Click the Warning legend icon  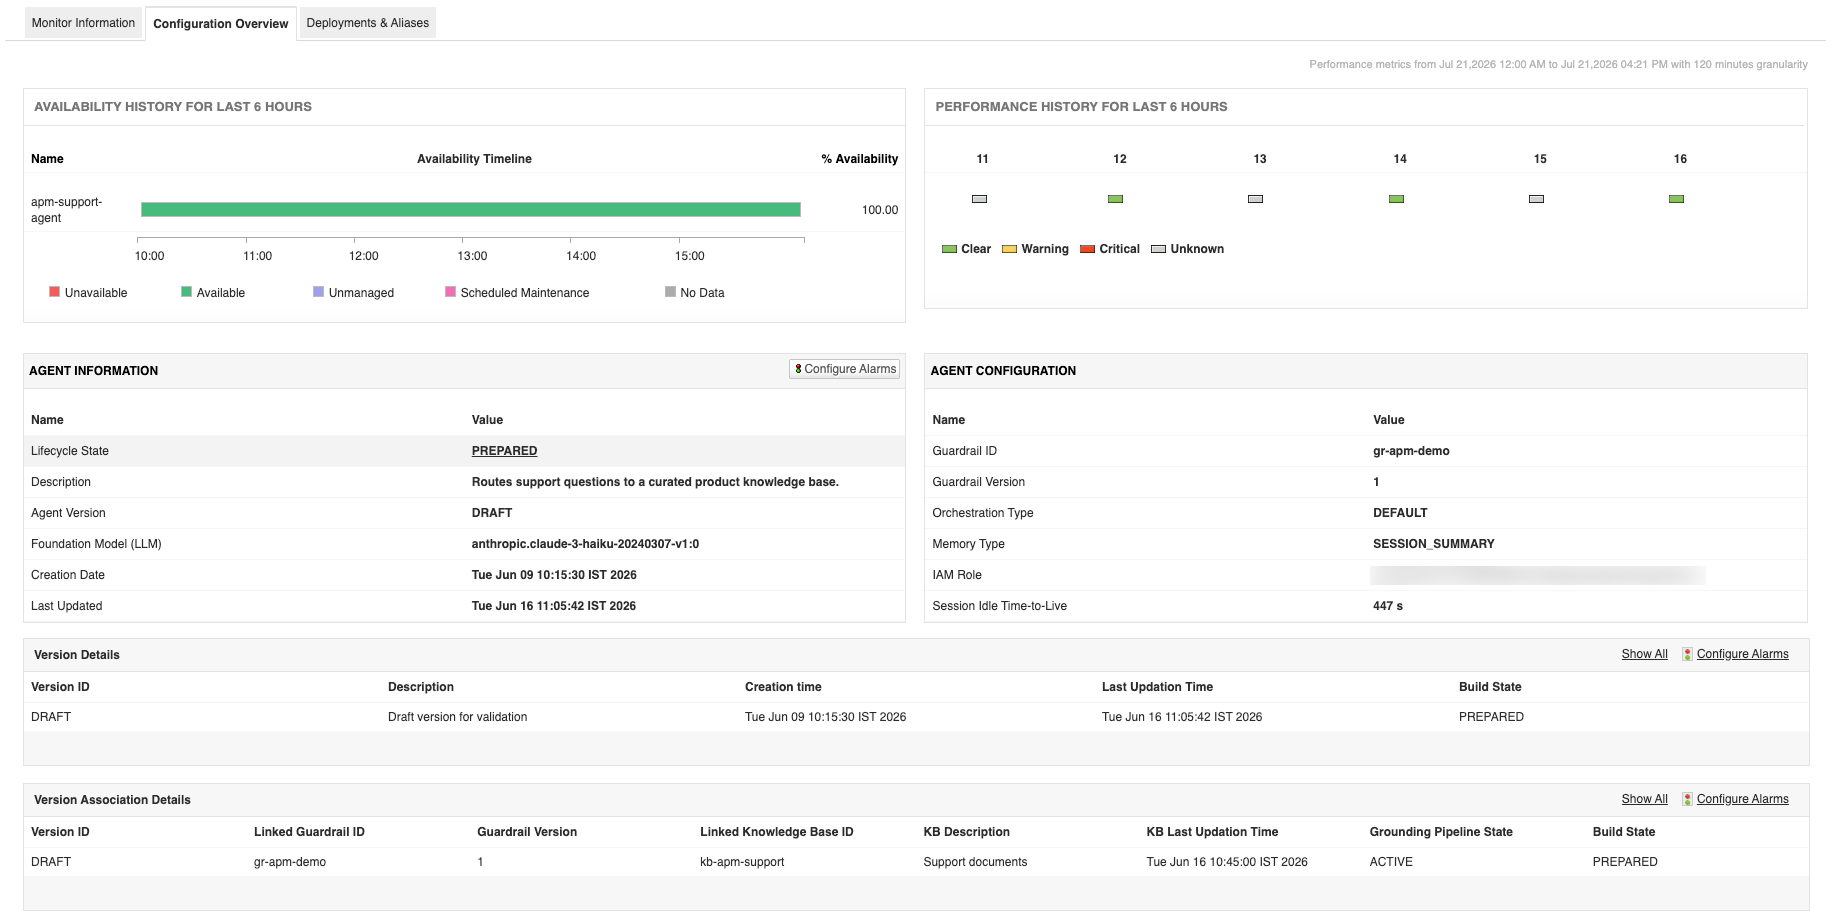1009,249
